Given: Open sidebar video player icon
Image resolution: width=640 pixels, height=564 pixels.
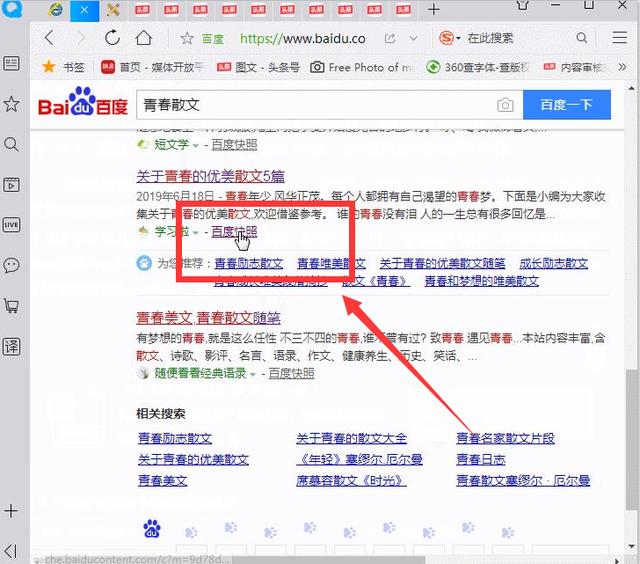Looking at the screenshot, I should [11, 185].
